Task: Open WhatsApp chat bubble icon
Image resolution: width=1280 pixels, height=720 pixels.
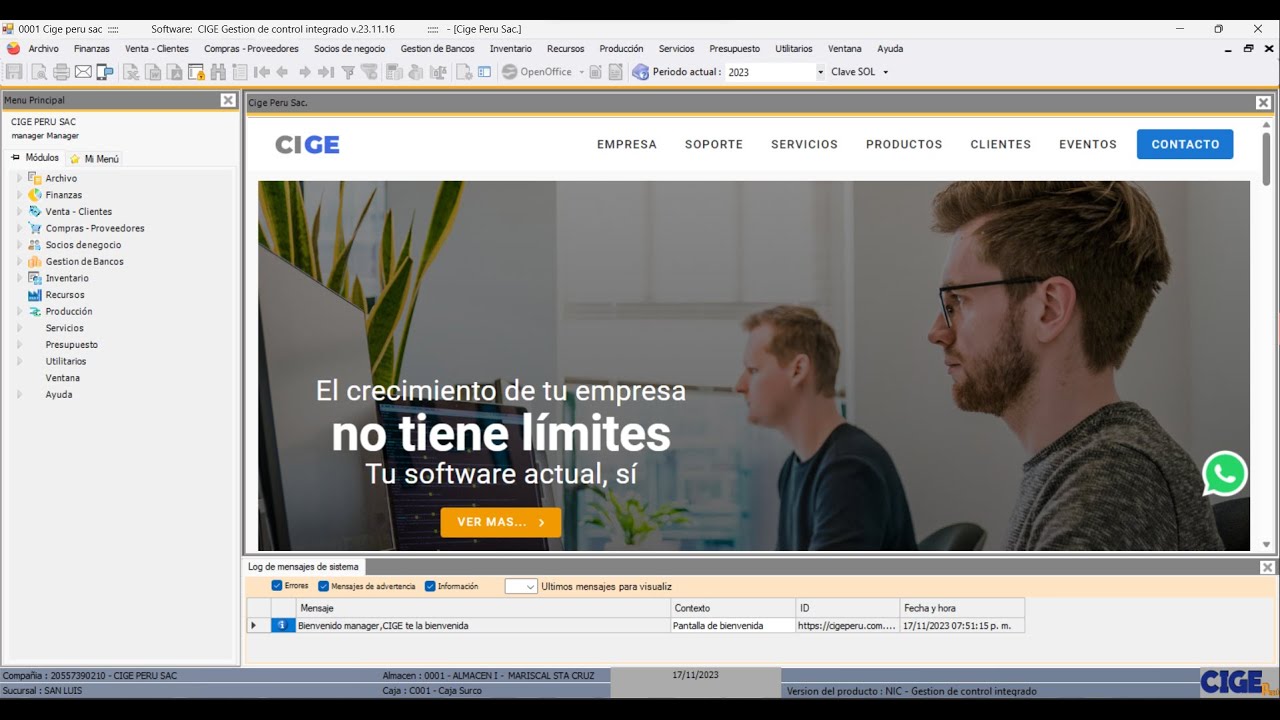Action: [x=1225, y=474]
